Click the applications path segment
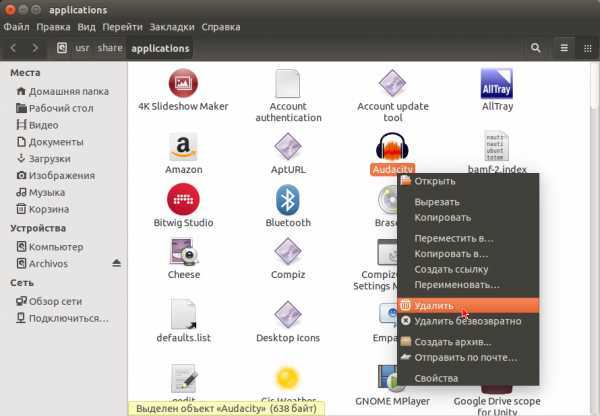This screenshot has width=600, height=416. click(x=160, y=48)
